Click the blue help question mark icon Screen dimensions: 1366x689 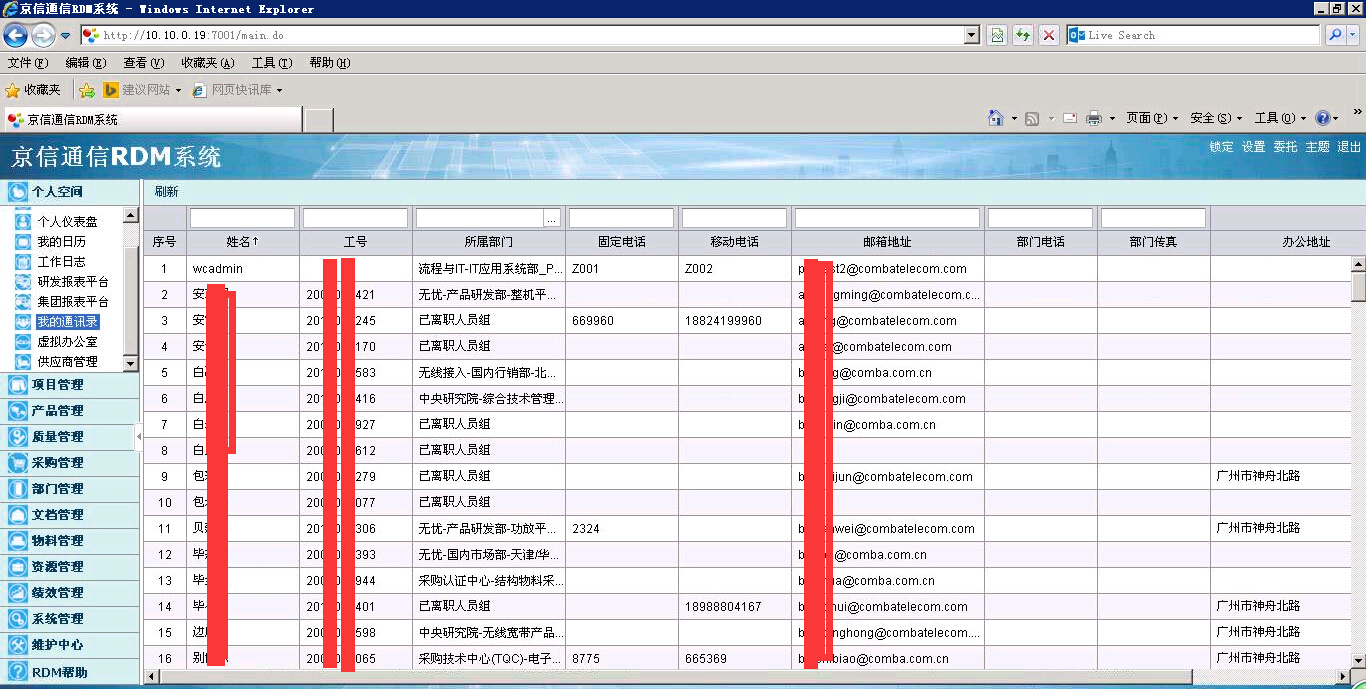(1323, 118)
